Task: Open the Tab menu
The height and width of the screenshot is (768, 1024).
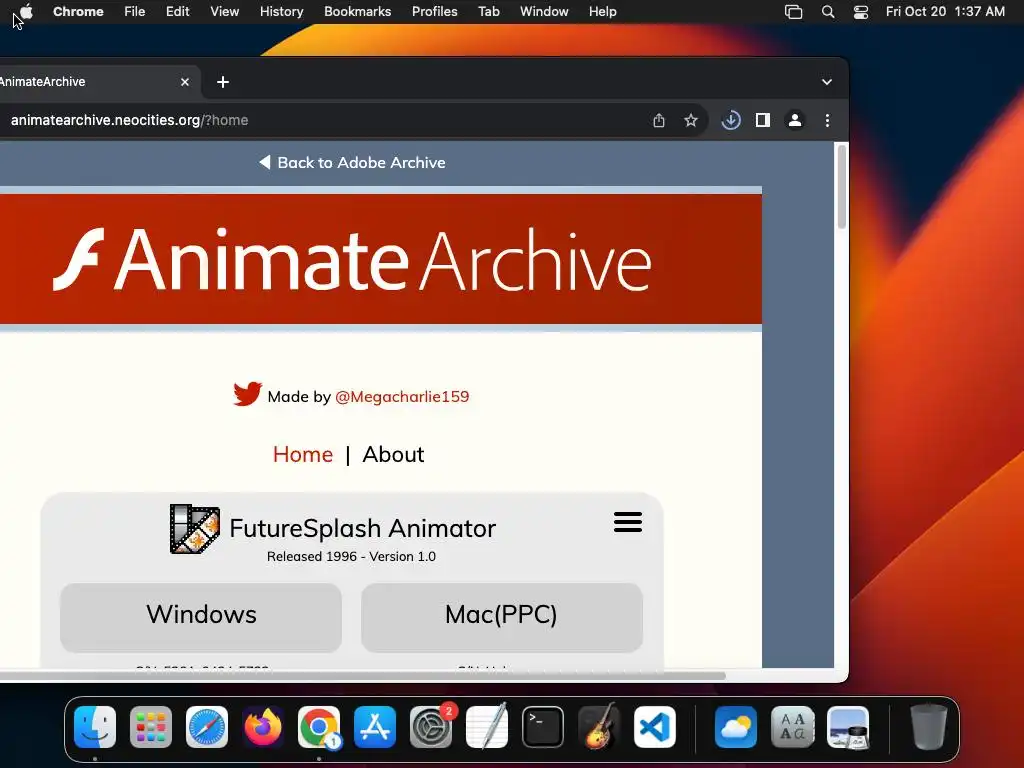Action: pos(488,11)
